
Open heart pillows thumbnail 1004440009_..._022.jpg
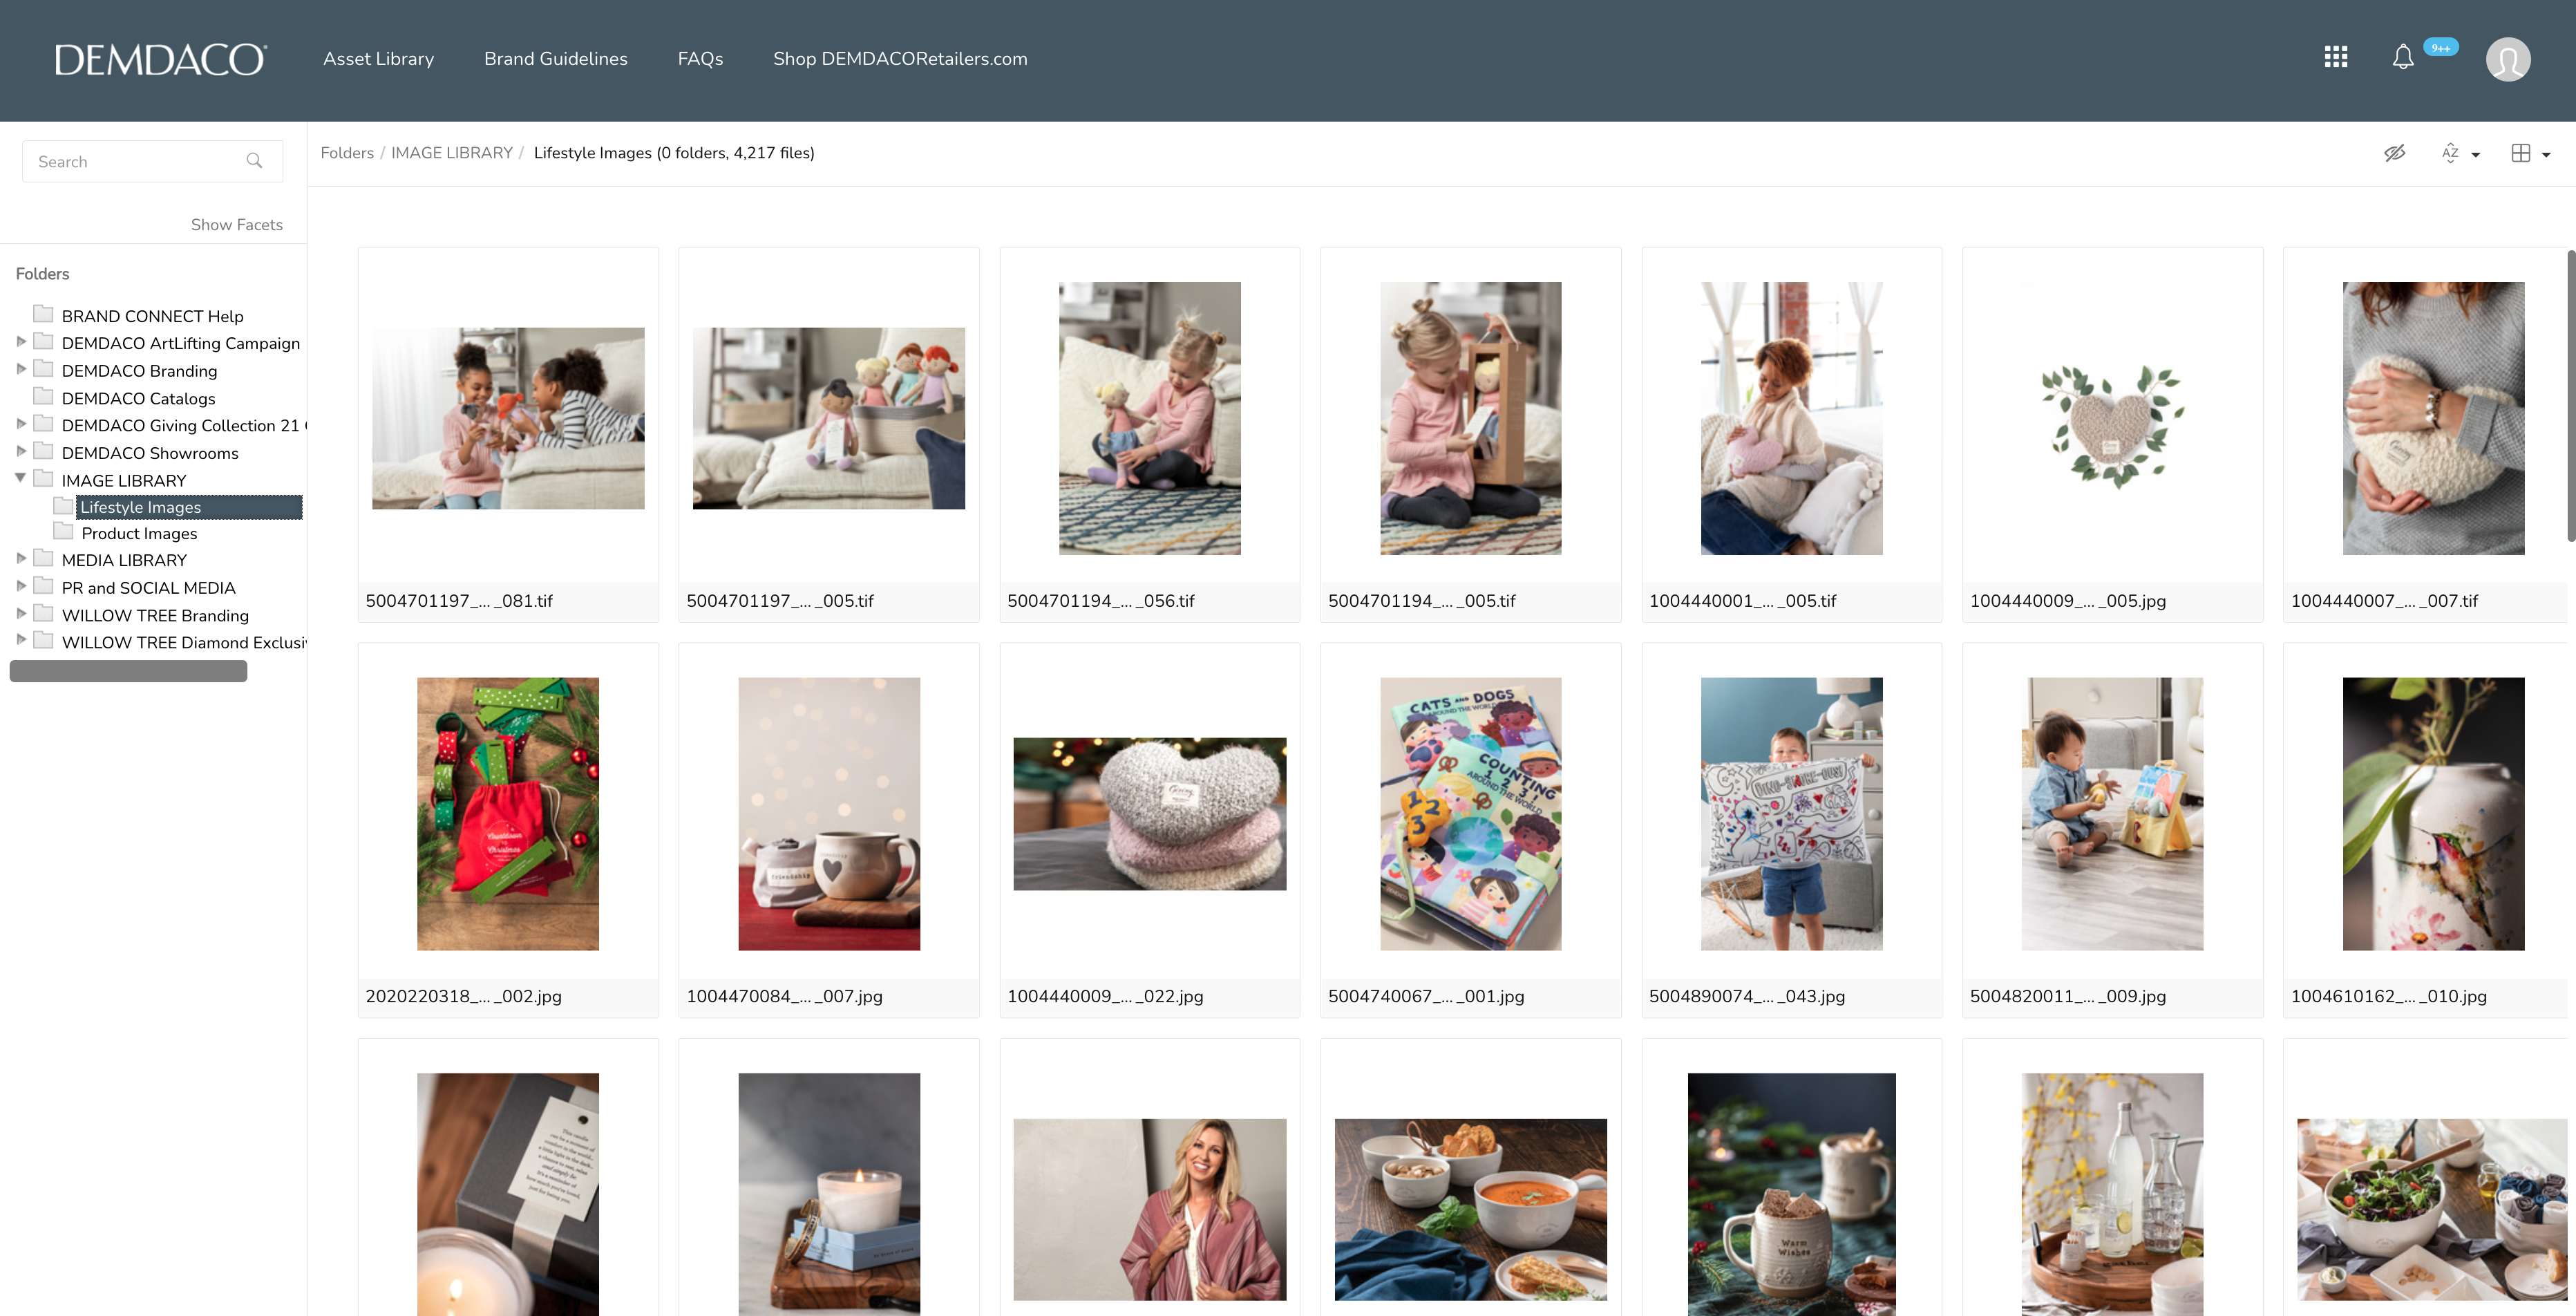tap(1150, 814)
